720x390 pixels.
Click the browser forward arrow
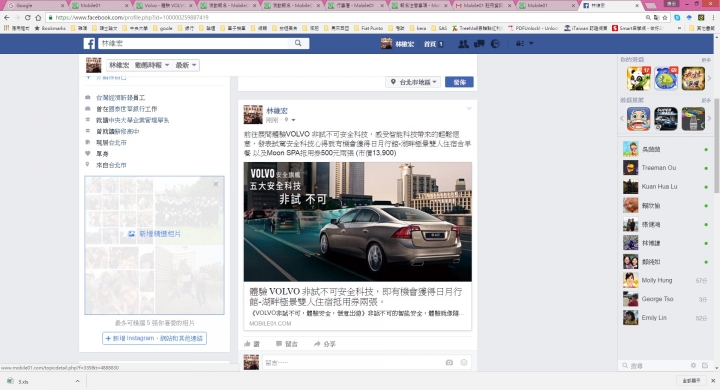17,17
